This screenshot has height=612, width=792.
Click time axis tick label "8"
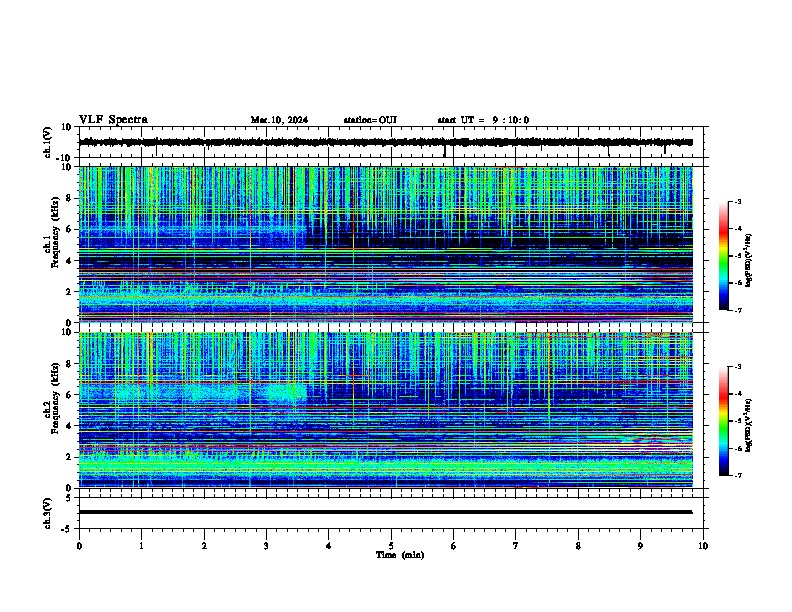(x=578, y=546)
